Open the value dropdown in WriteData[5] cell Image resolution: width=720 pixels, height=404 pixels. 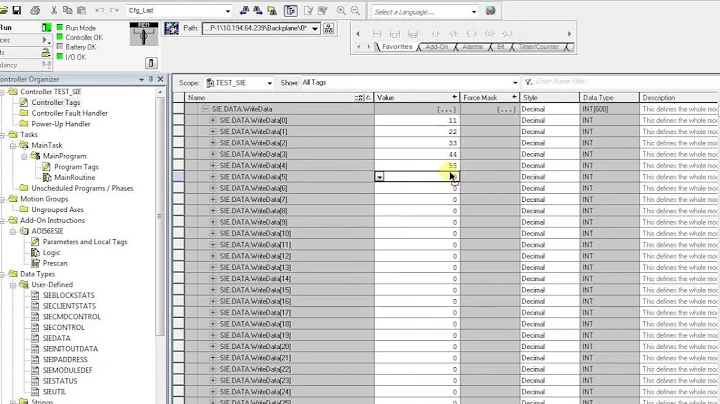pos(379,177)
